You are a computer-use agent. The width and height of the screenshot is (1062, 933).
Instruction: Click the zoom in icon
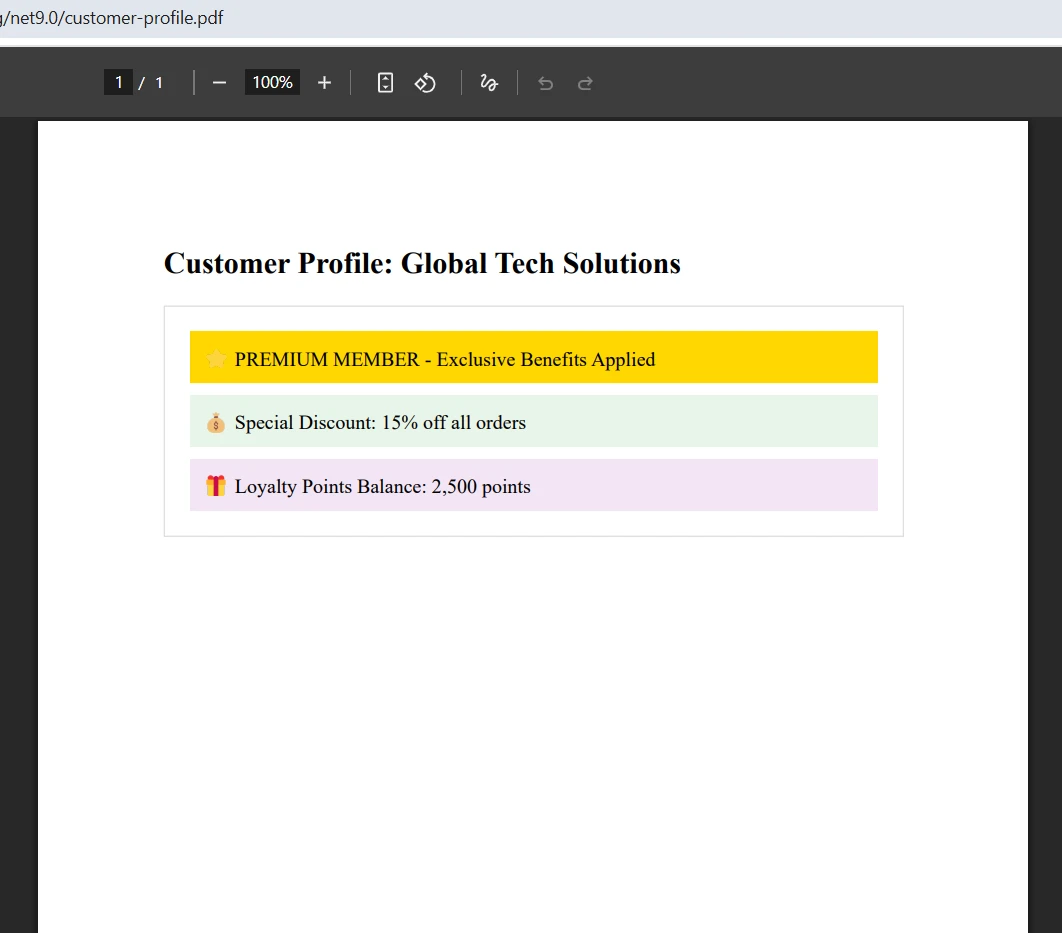[x=324, y=82]
